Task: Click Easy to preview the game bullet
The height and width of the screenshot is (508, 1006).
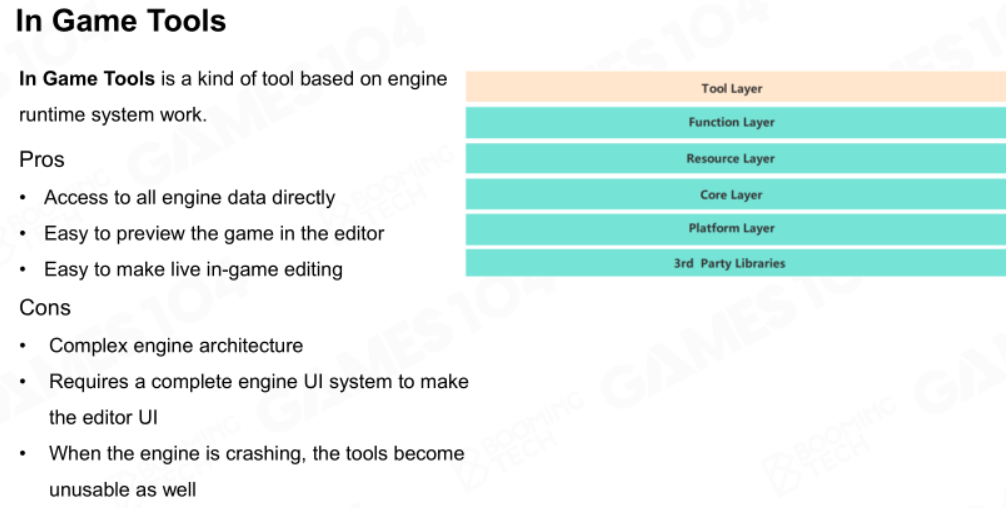Action: [x=214, y=233]
